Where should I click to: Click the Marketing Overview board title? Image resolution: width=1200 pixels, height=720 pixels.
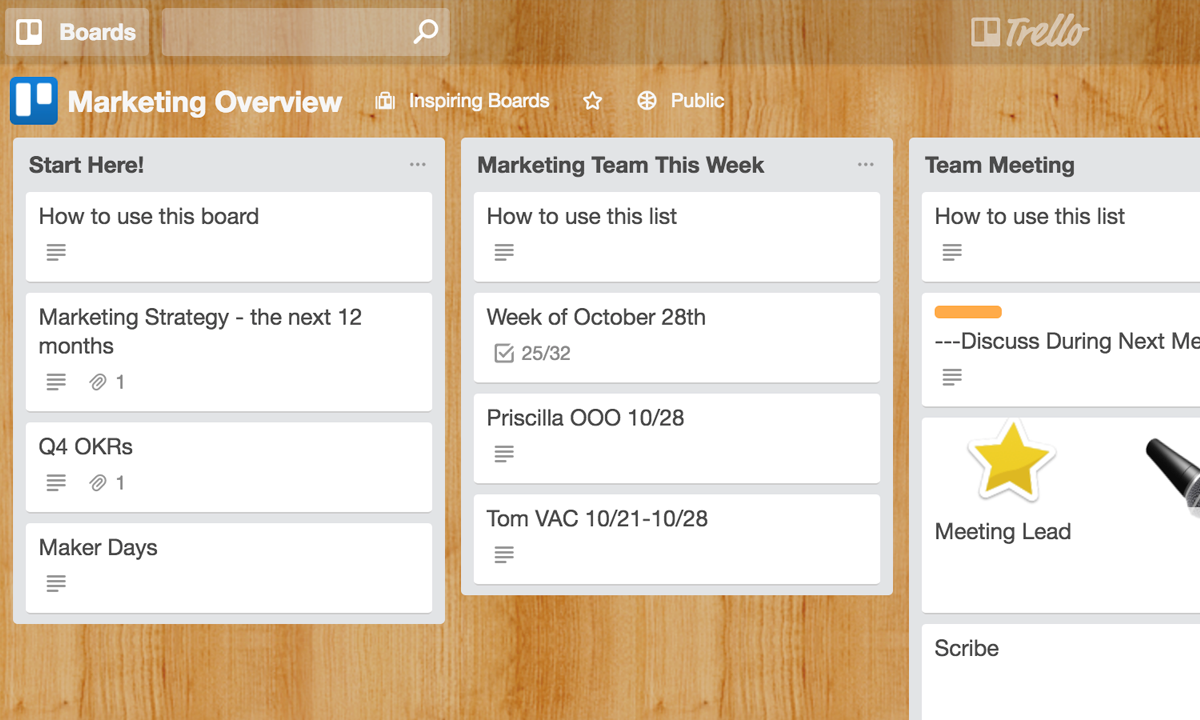pos(206,100)
